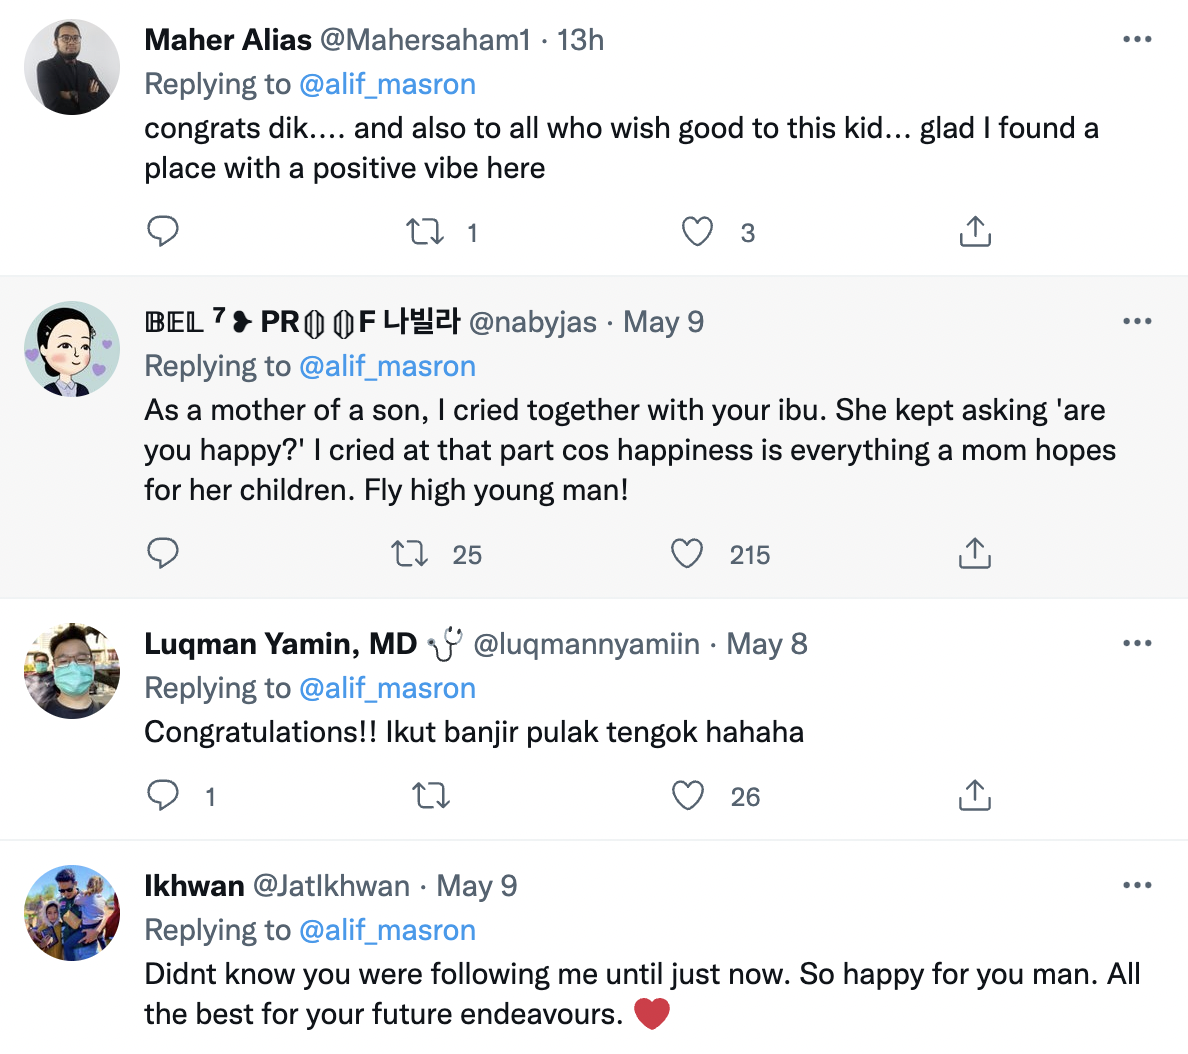Retweet the nabyjas tweet with 25 retweets
Image resolution: width=1188 pixels, height=1054 pixels.
(410, 554)
